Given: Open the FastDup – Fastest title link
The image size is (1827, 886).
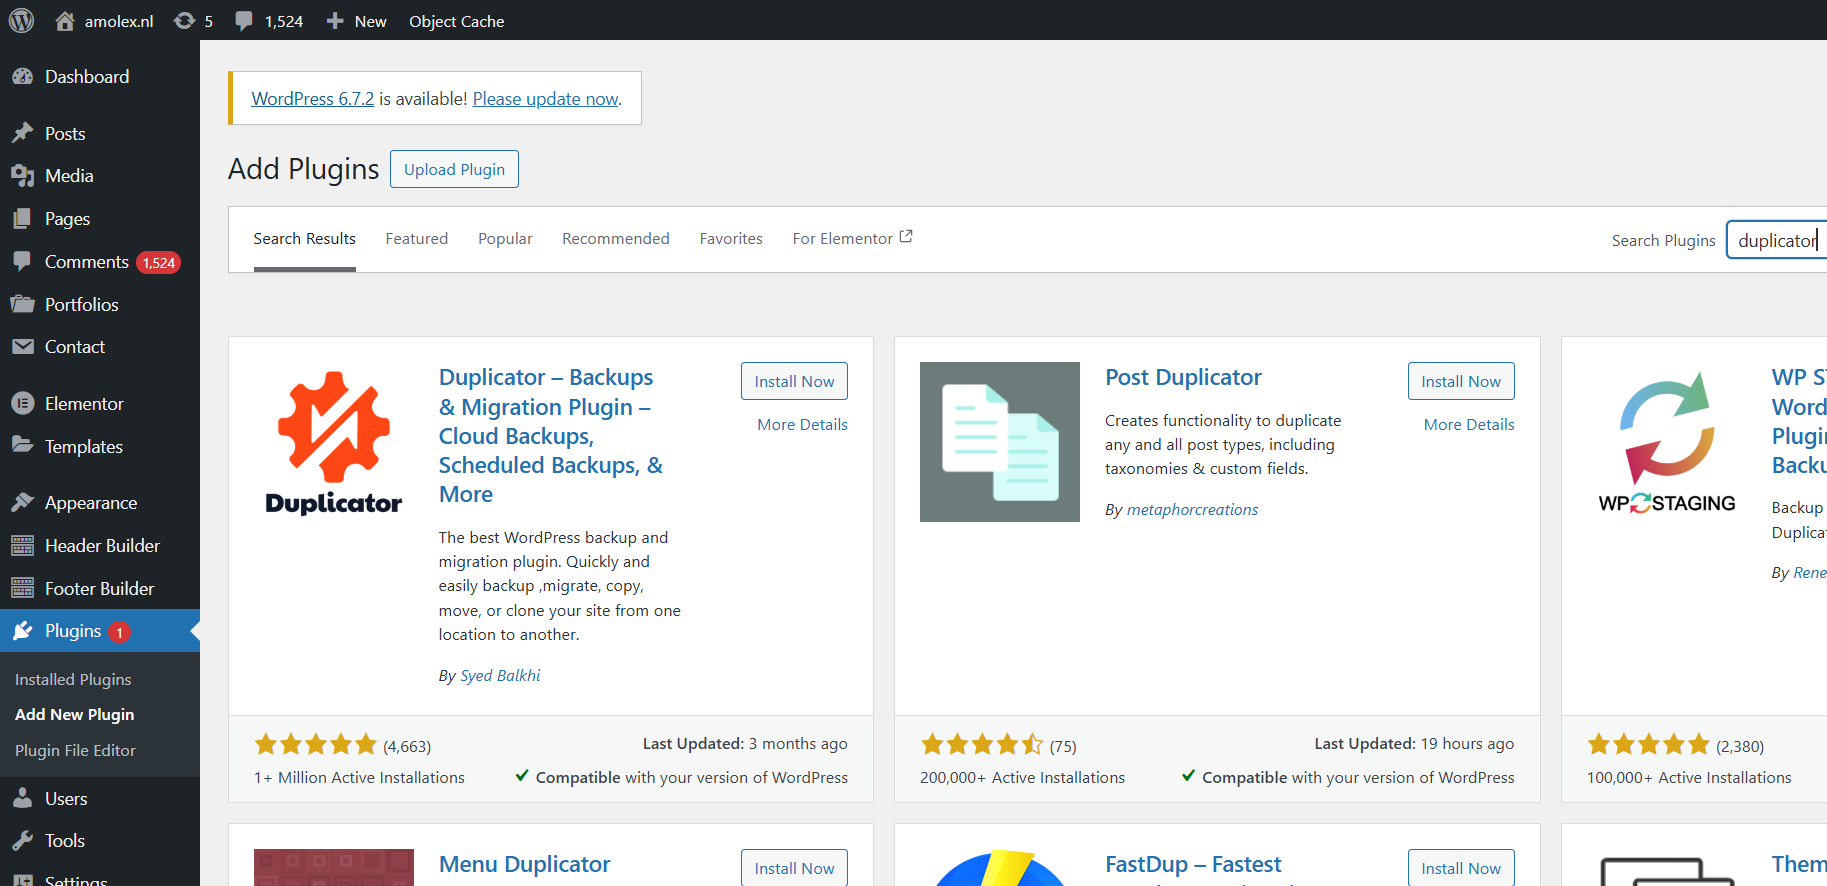Looking at the screenshot, I should tap(1193, 864).
